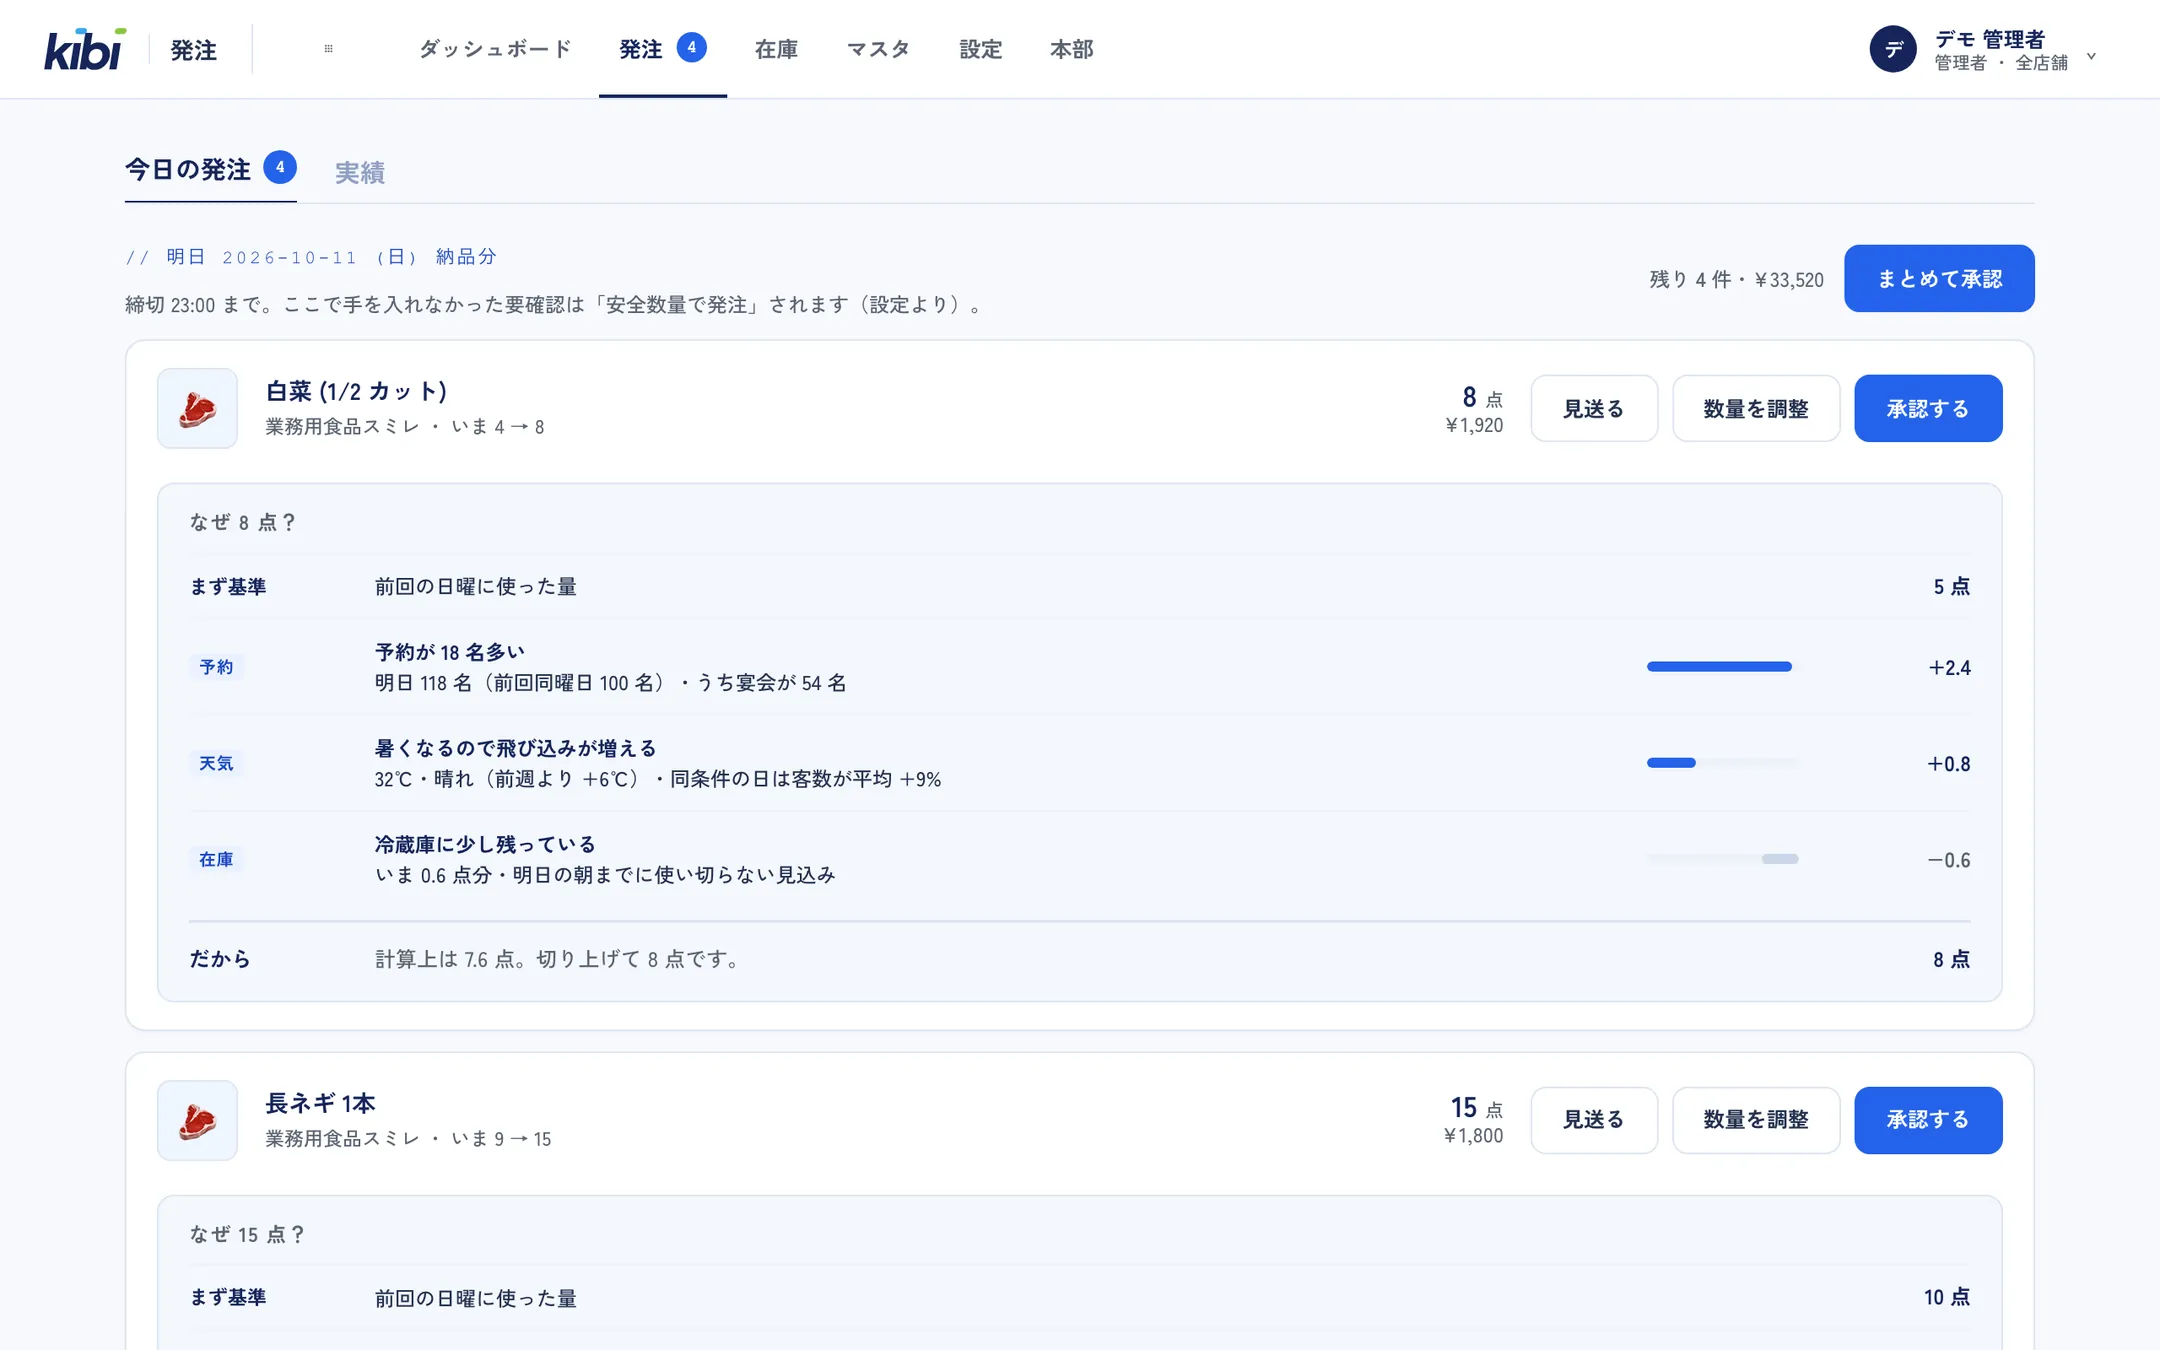Expand the user account dropdown chevron
Viewport: 2160px width, 1350px height.
click(x=2091, y=56)
